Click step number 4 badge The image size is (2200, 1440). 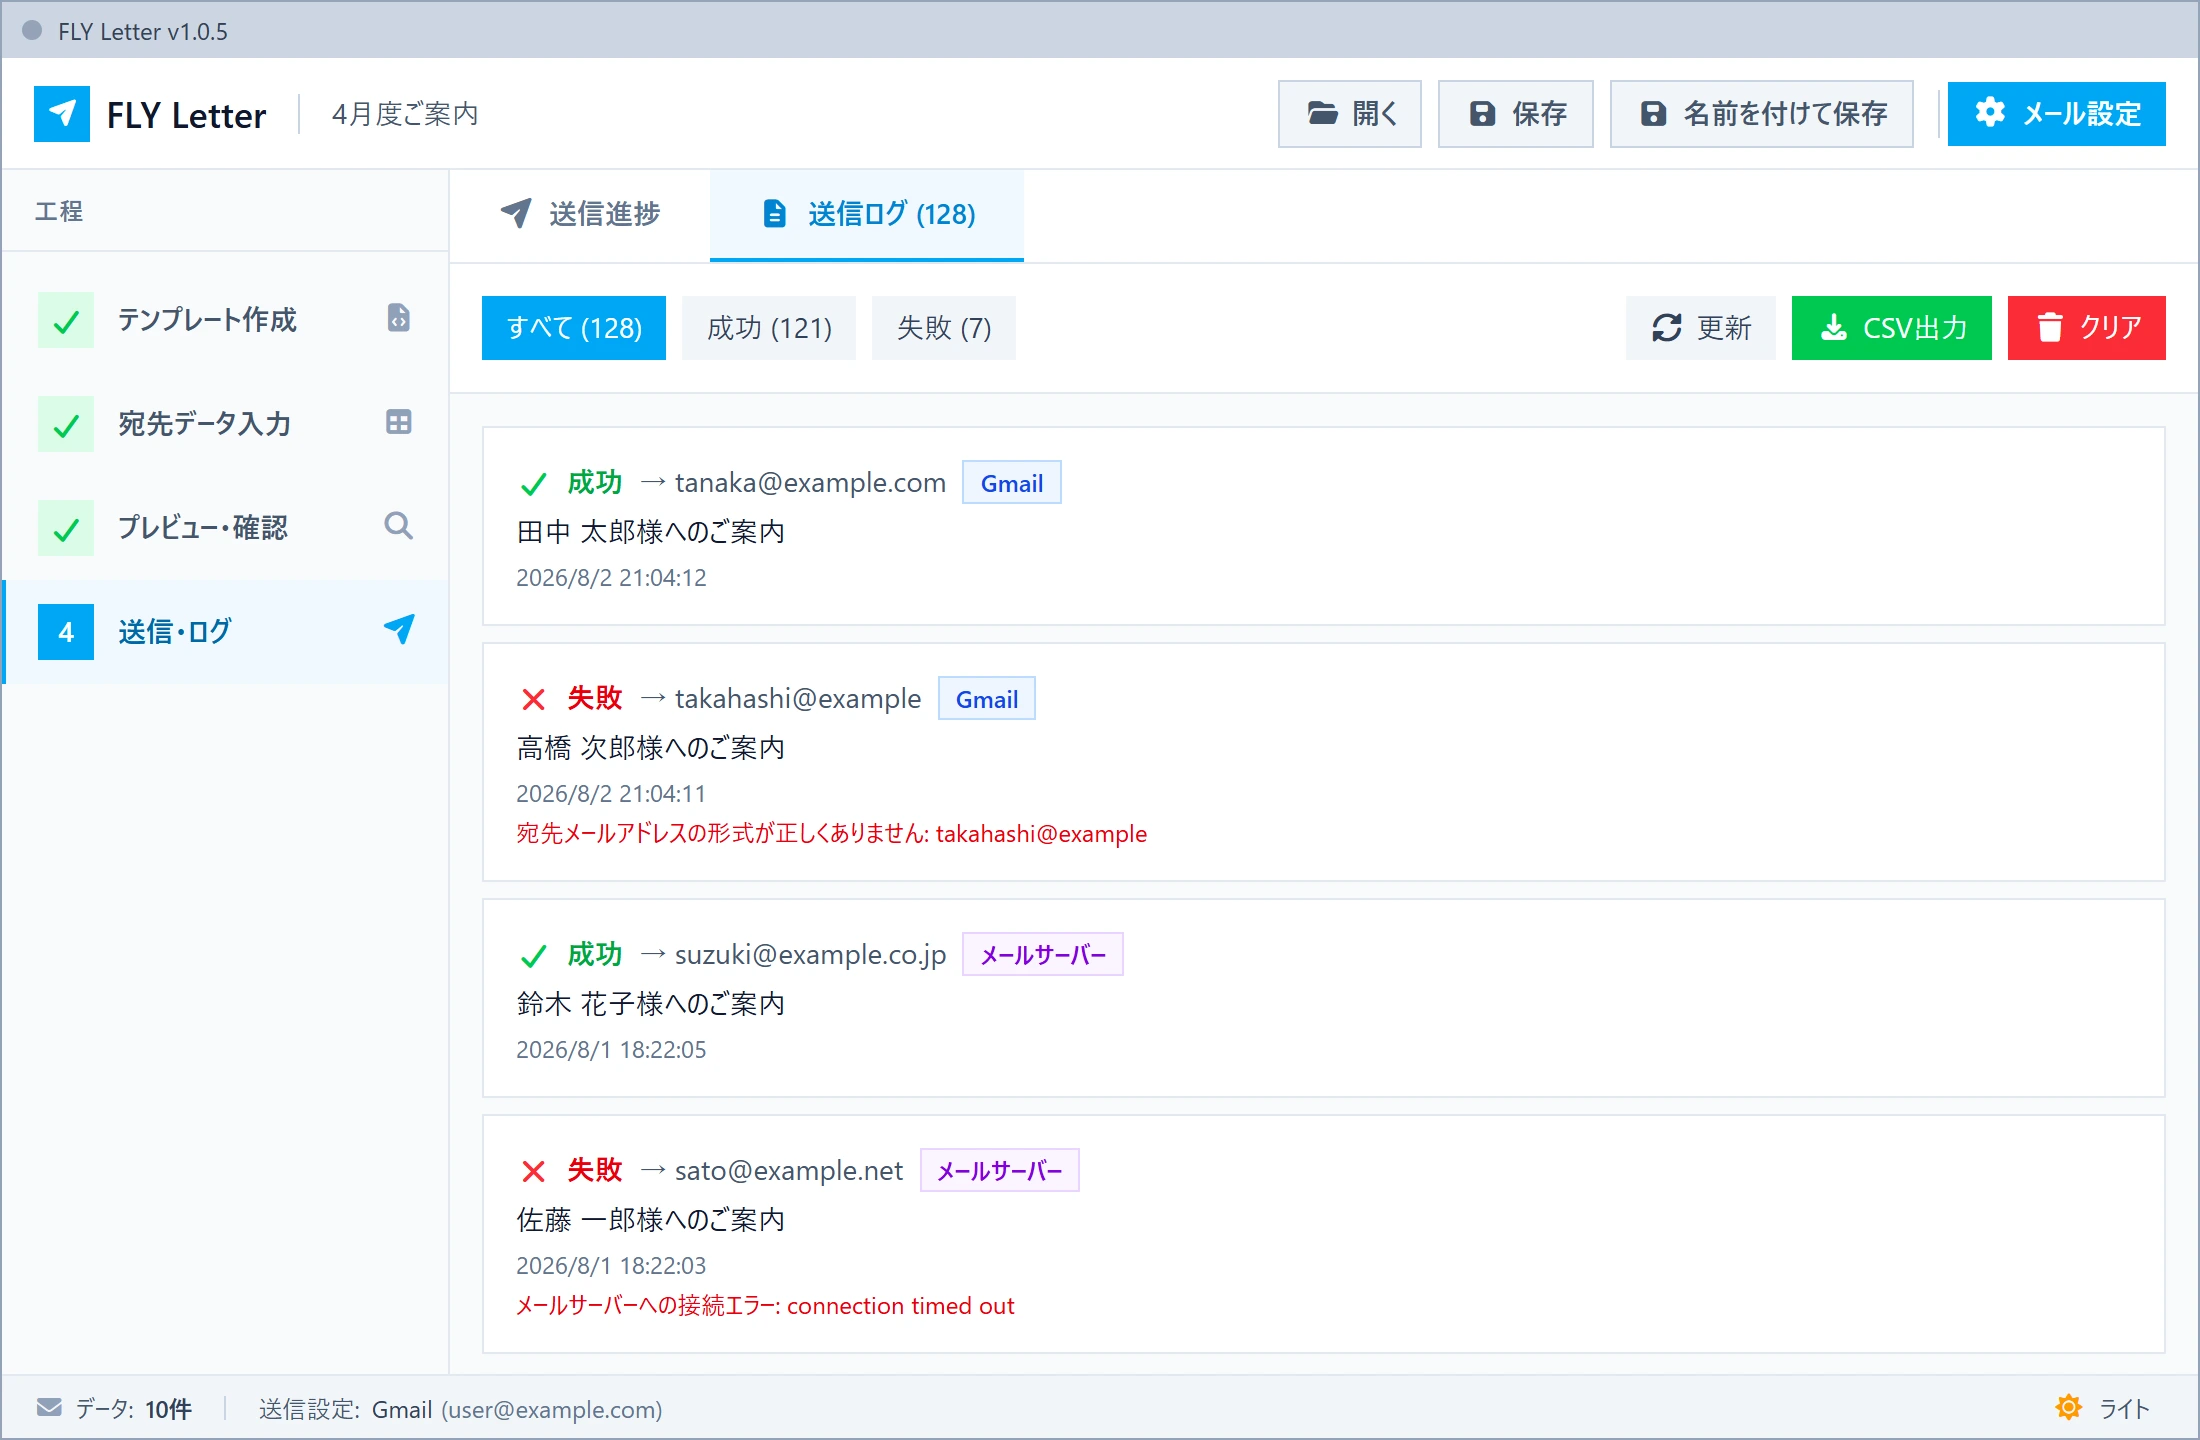(x=66, y=632)
